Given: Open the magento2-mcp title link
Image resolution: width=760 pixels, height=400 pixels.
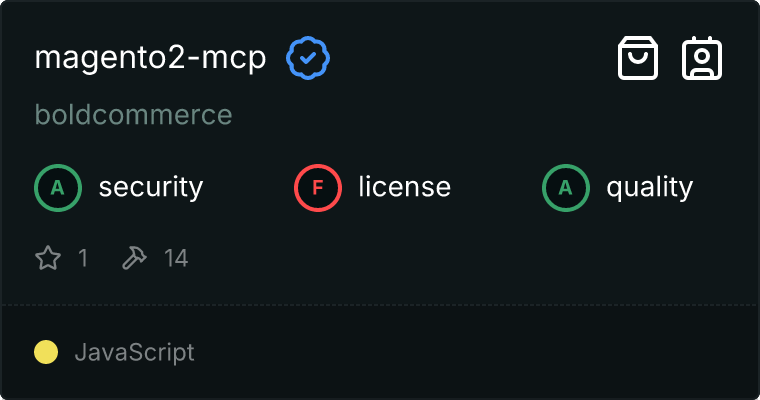Looking at the screenshot, I should [x=150, y=58].
